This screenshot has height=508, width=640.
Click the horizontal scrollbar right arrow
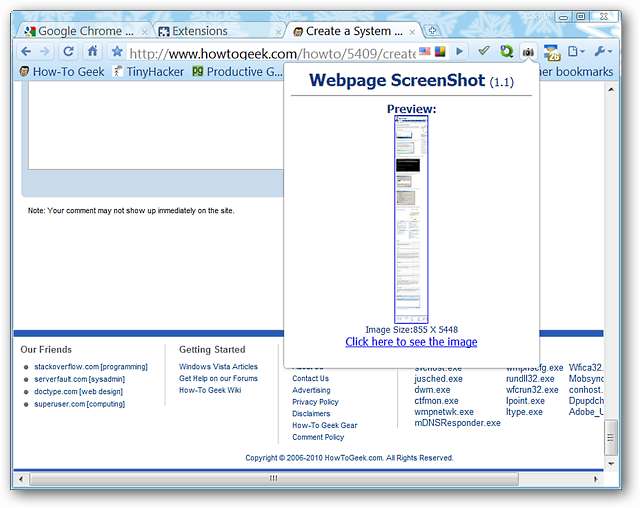click(596, 479)
